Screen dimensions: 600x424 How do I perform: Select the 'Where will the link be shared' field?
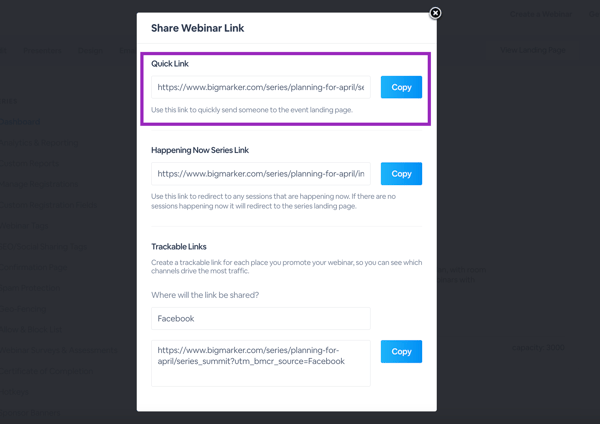click(261, 318)
